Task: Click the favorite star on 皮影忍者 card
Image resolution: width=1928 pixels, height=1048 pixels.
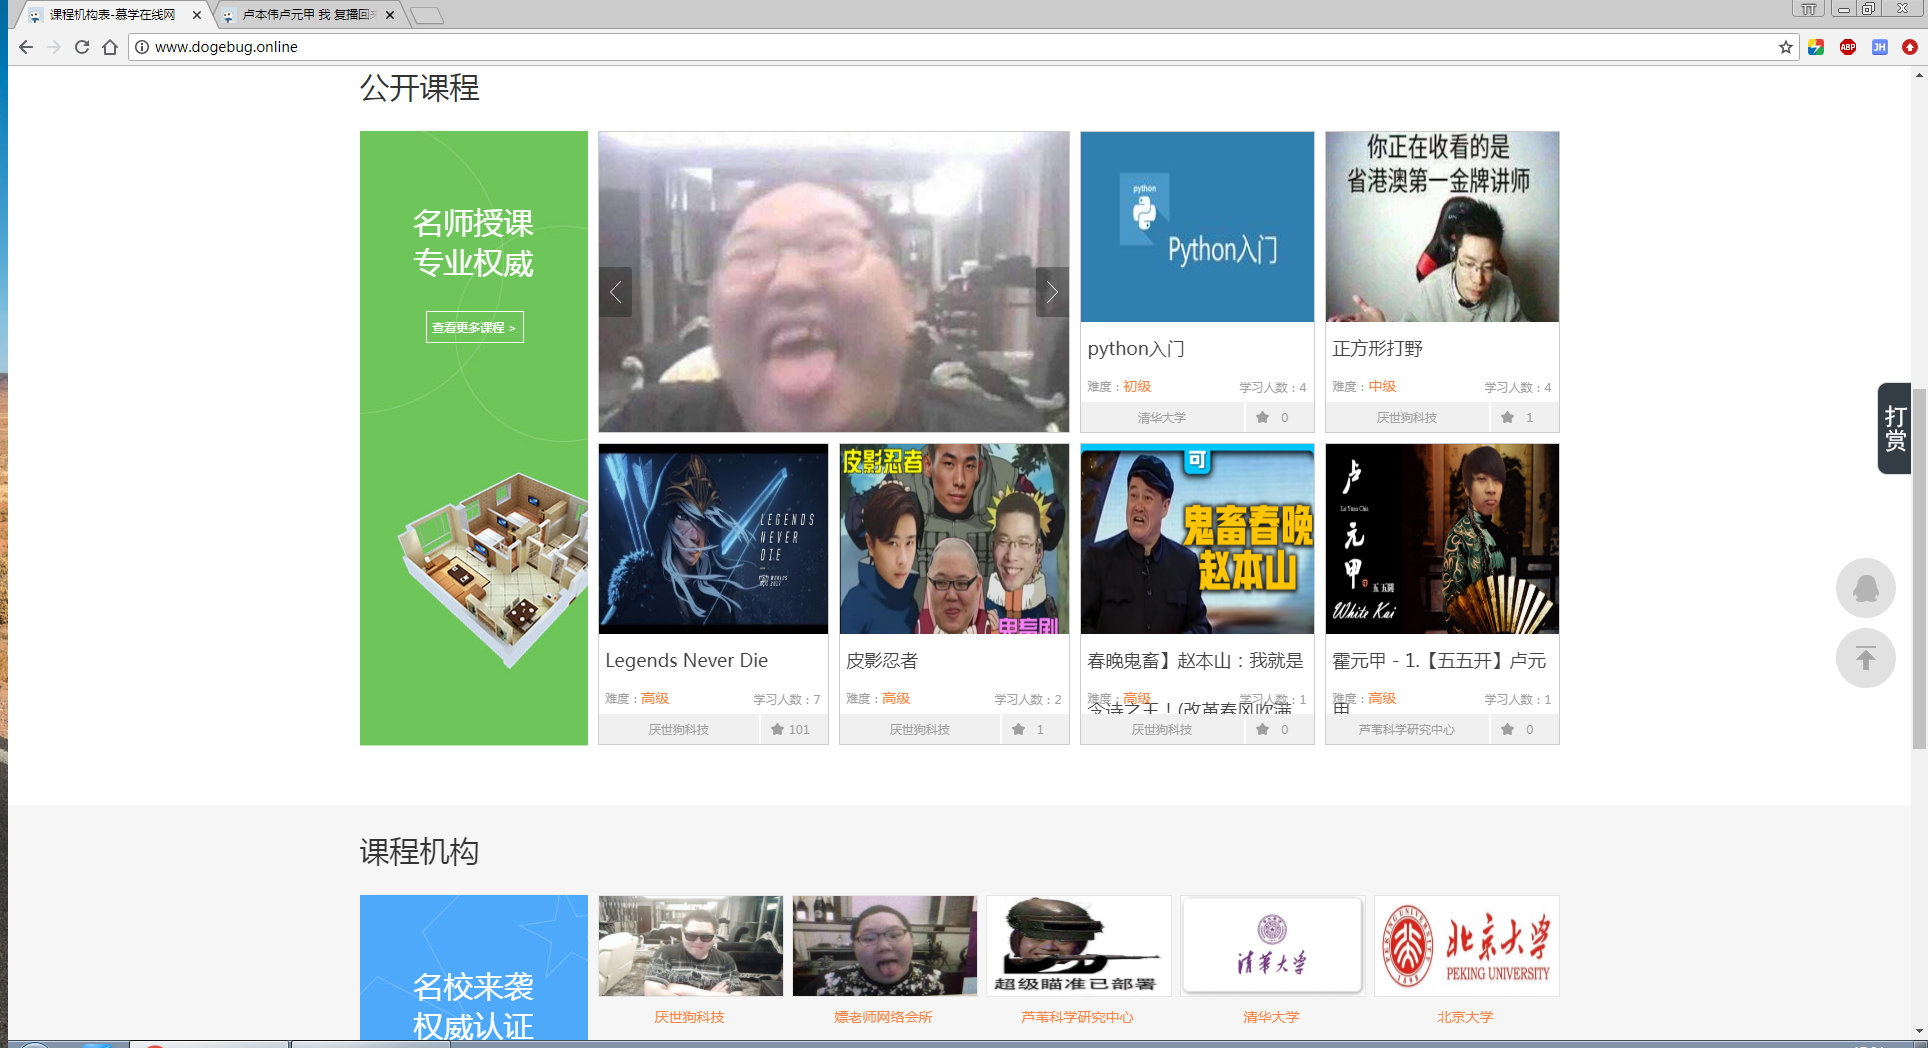Action: click(1019, 729)
